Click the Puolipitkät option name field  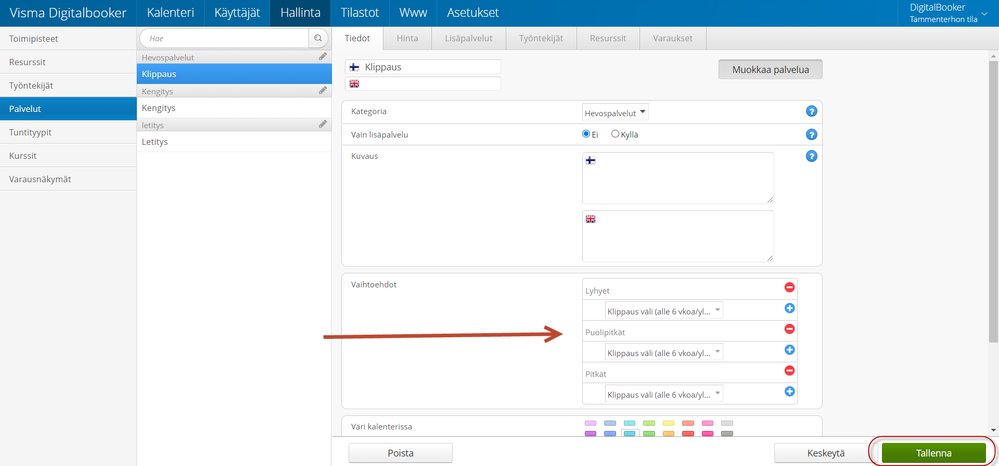[x=682, y=331]
